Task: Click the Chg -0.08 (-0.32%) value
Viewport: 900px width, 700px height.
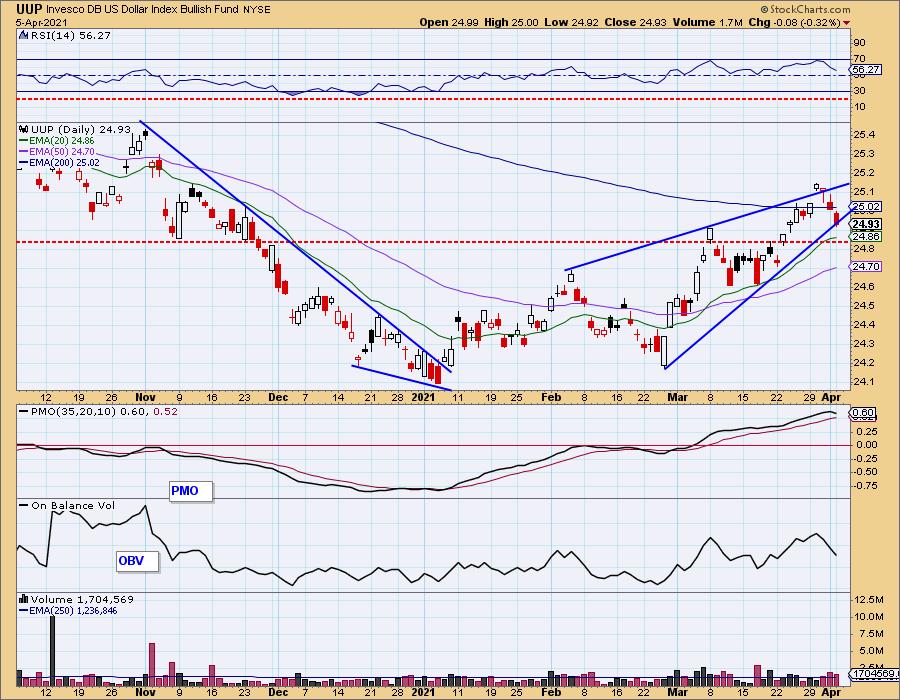Action: (x=794, y=22)
